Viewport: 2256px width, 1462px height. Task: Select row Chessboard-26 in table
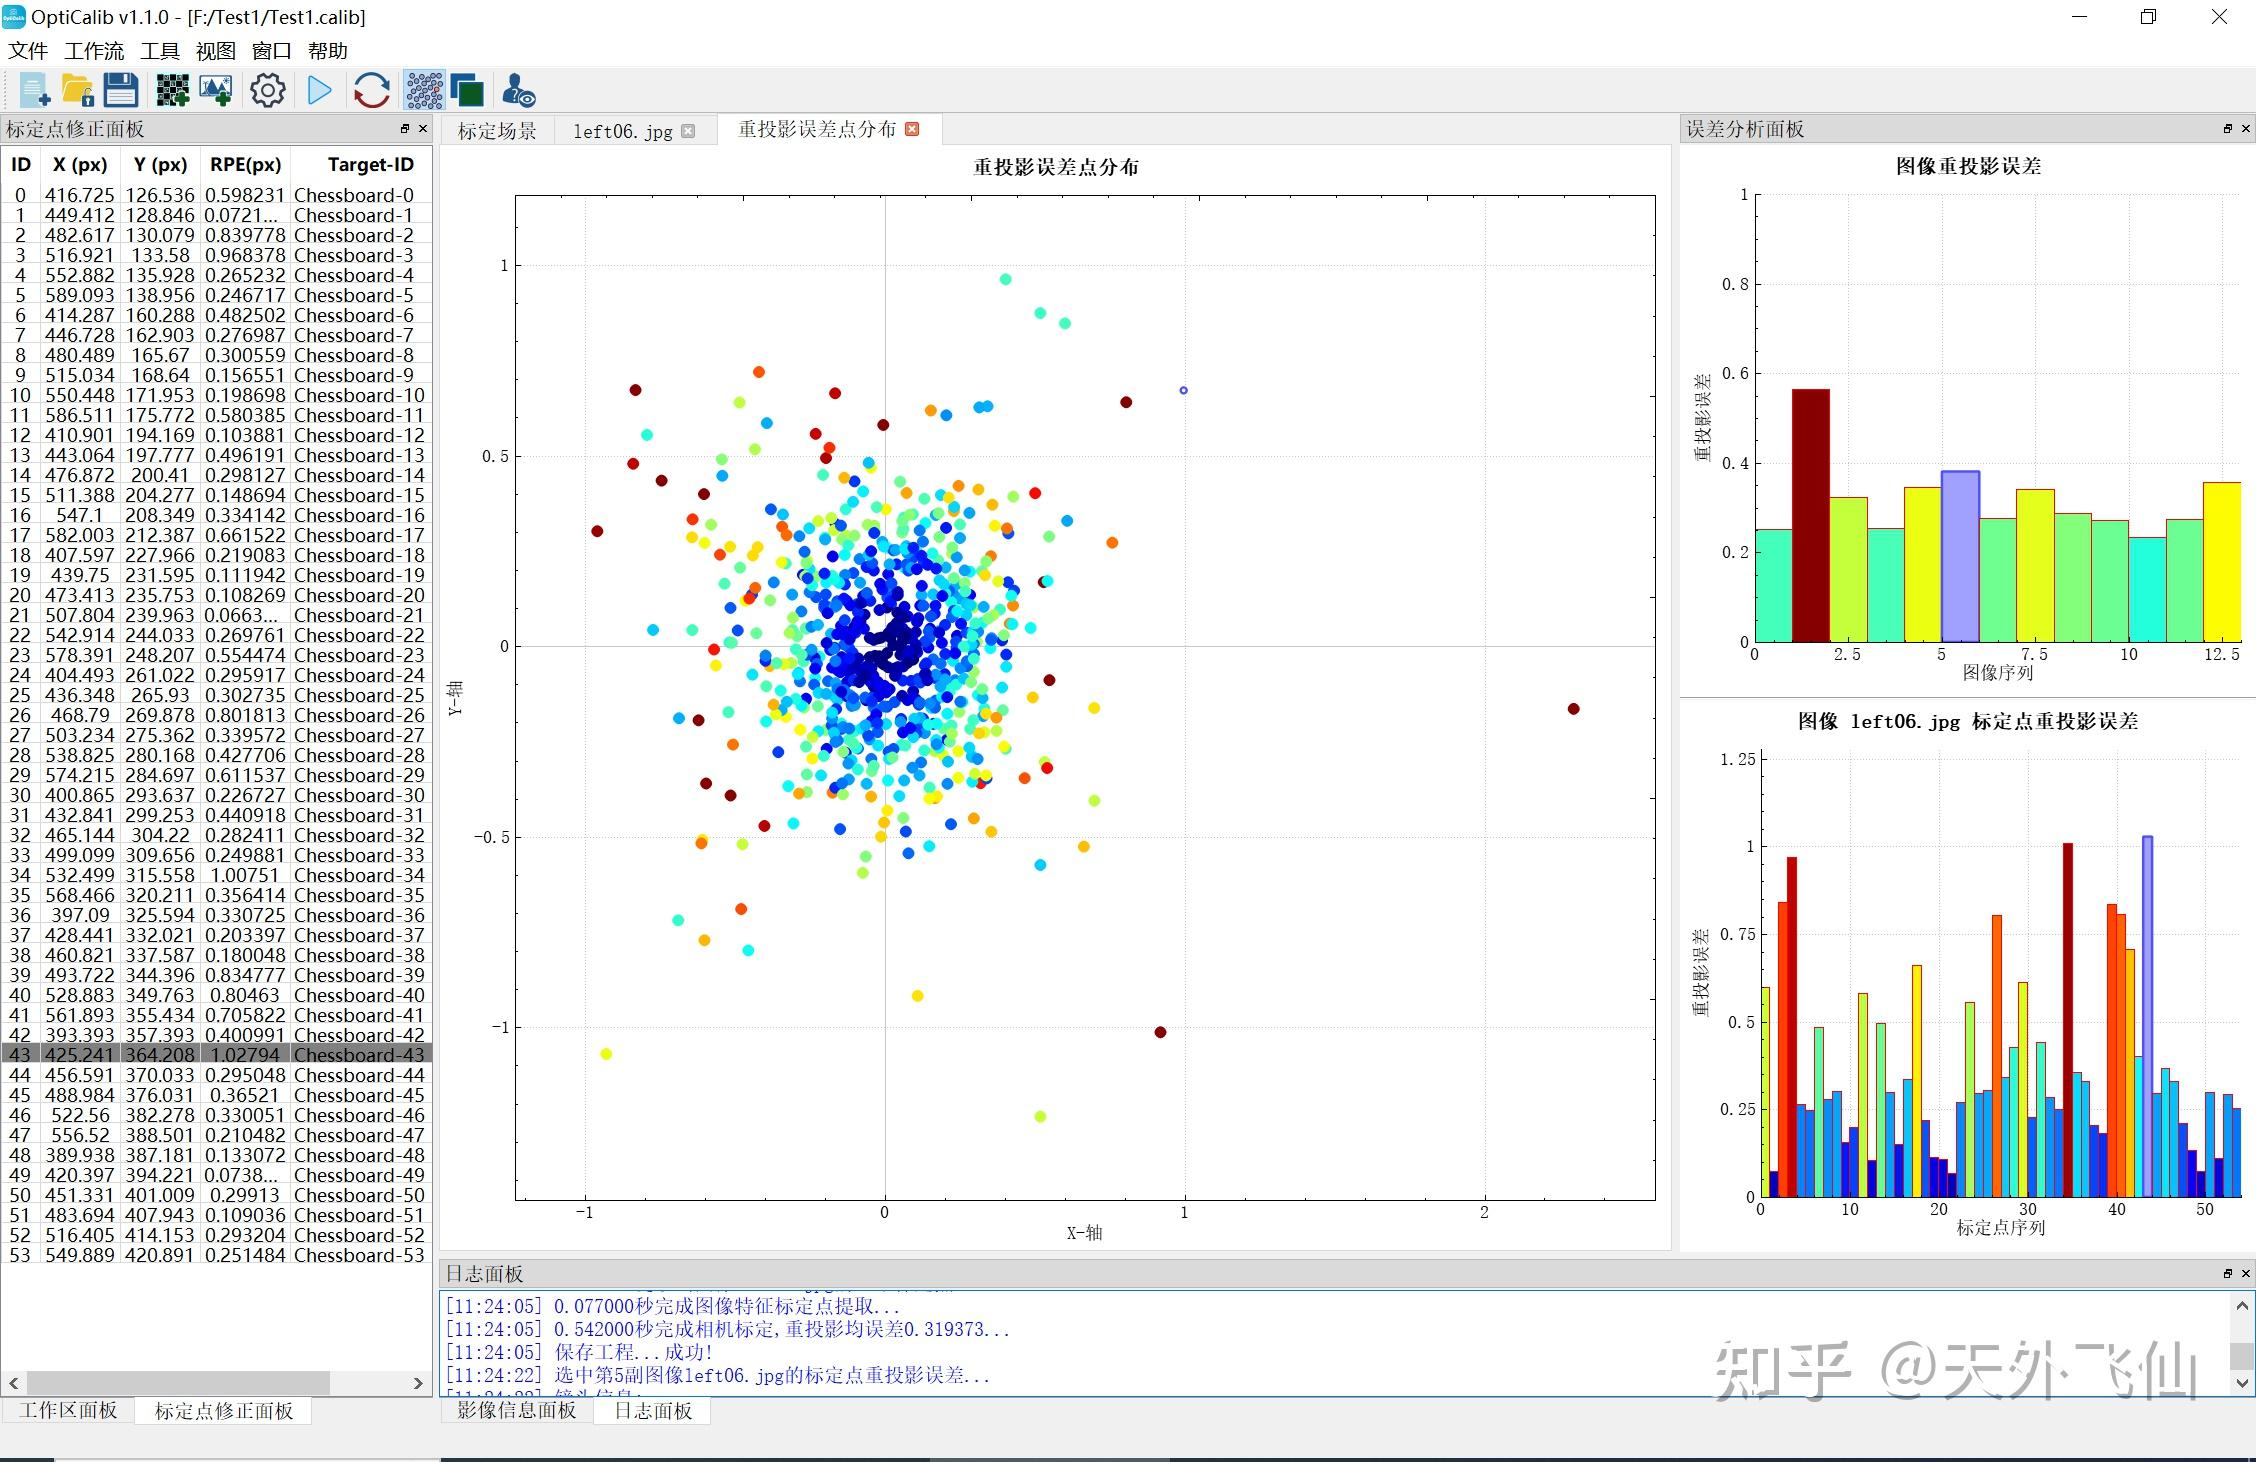[x=358, y=715]
